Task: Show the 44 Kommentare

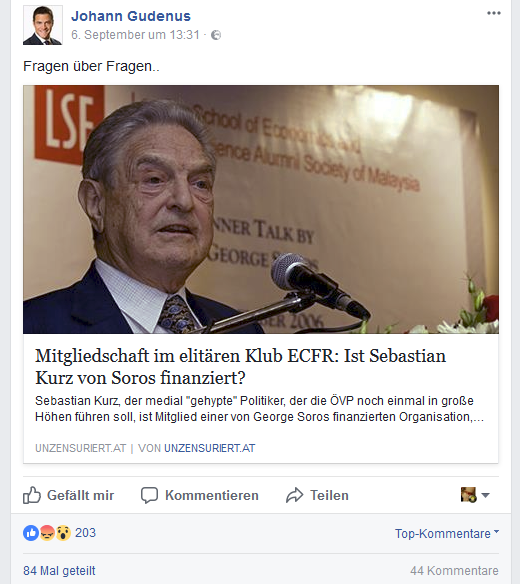Action: tap(454, 571)
